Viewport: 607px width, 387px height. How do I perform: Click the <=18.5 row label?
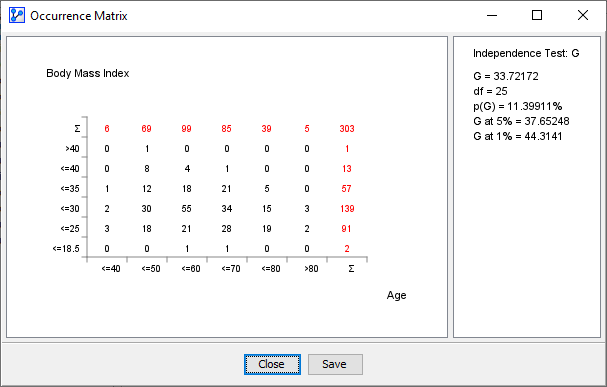pyautogui.click(x=66, y=248)
